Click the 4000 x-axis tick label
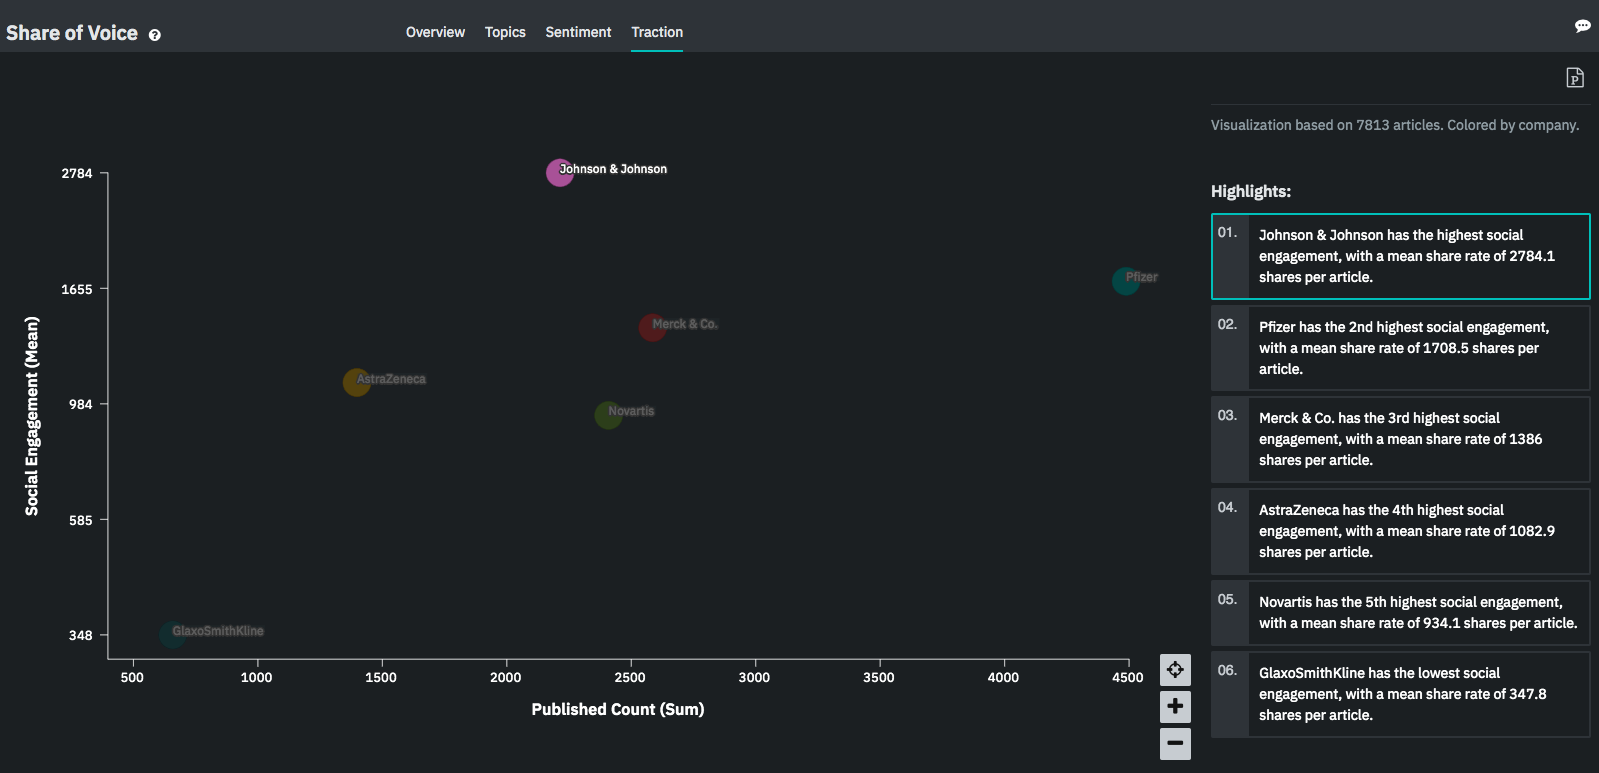Screen dimensions: 1599x773 (1003, 677)
